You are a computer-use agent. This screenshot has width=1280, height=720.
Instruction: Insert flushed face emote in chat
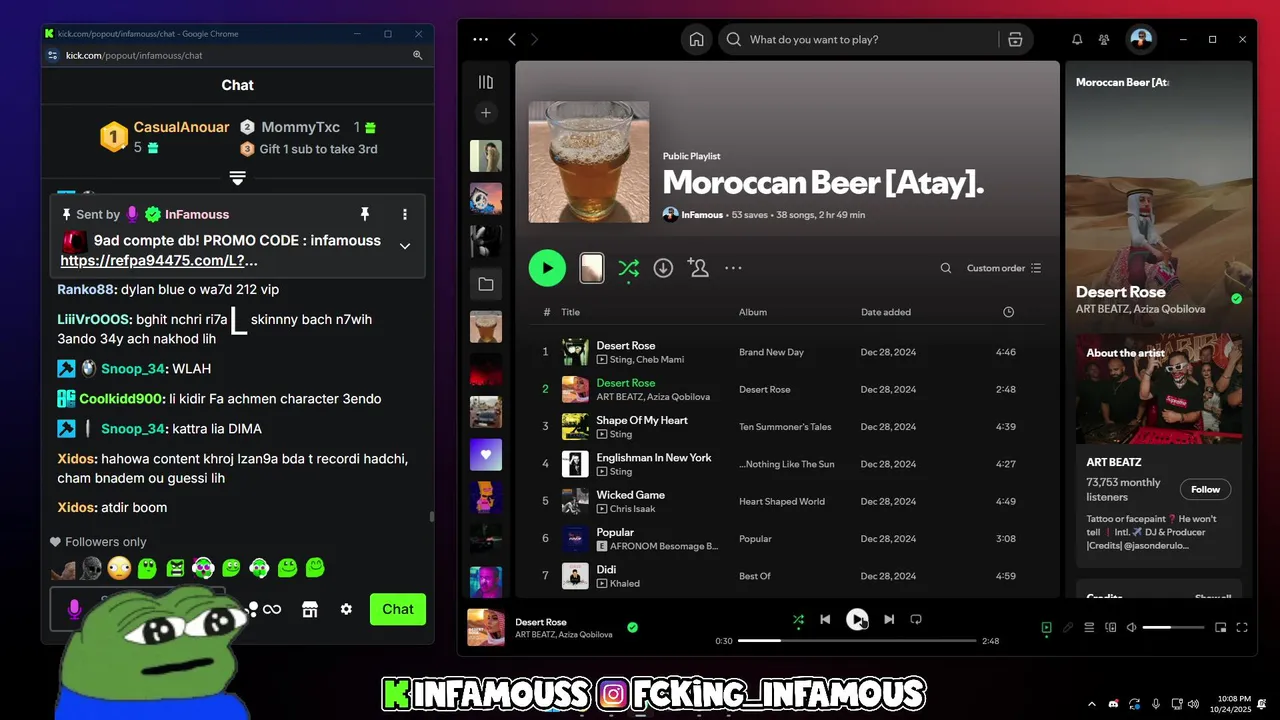tap(119, 568)
